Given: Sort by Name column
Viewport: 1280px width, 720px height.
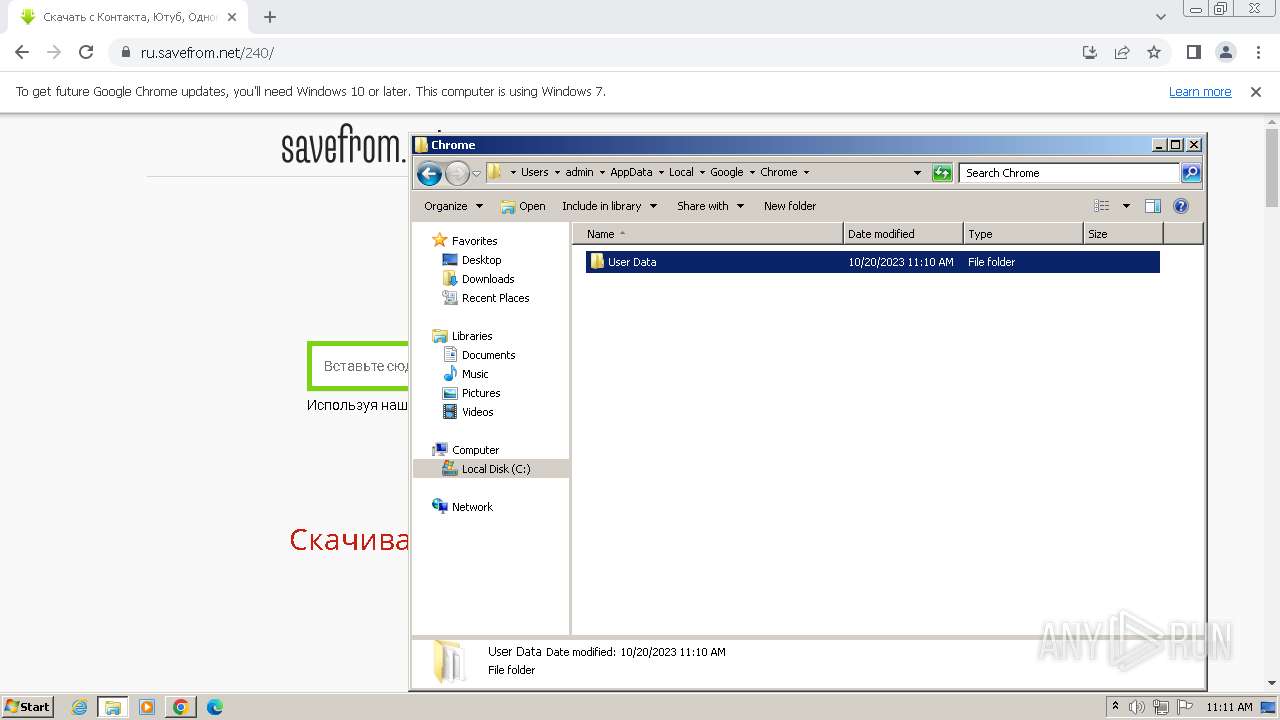Looking at the screenshot, I should click(x=708, y=234).
